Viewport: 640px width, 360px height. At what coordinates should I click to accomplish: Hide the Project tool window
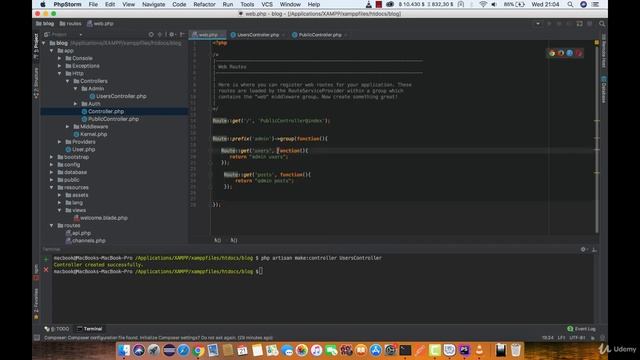[x=182, y=35]
